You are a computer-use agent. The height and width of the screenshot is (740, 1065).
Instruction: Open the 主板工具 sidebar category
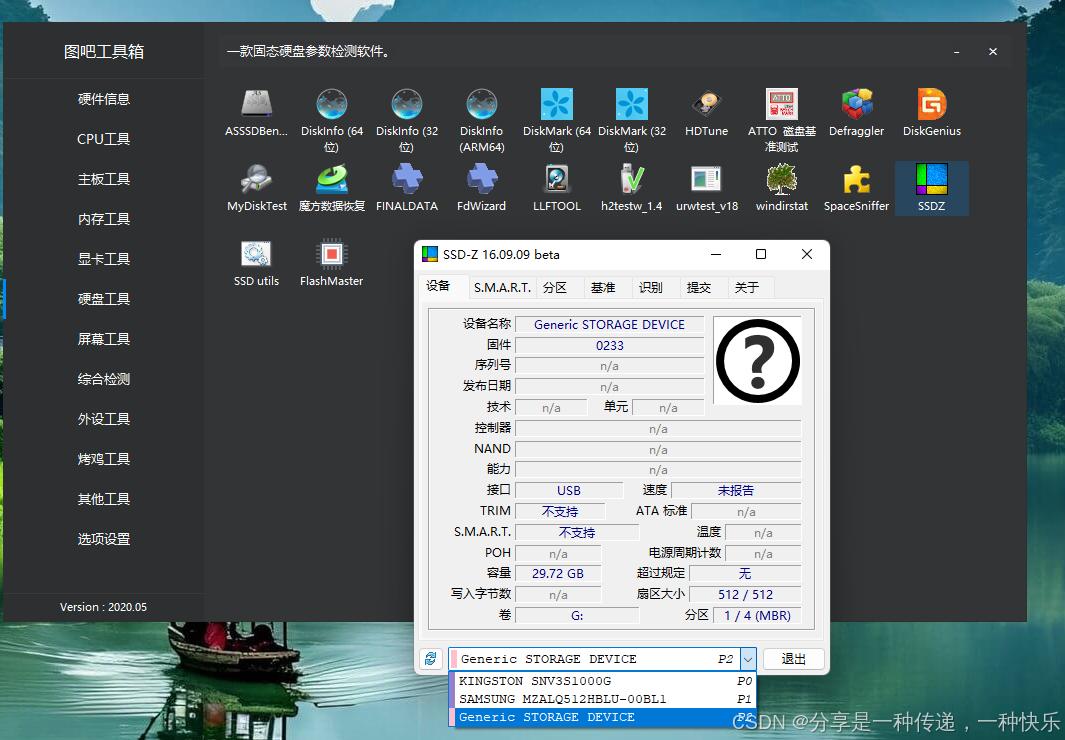[x=103, y=179]
